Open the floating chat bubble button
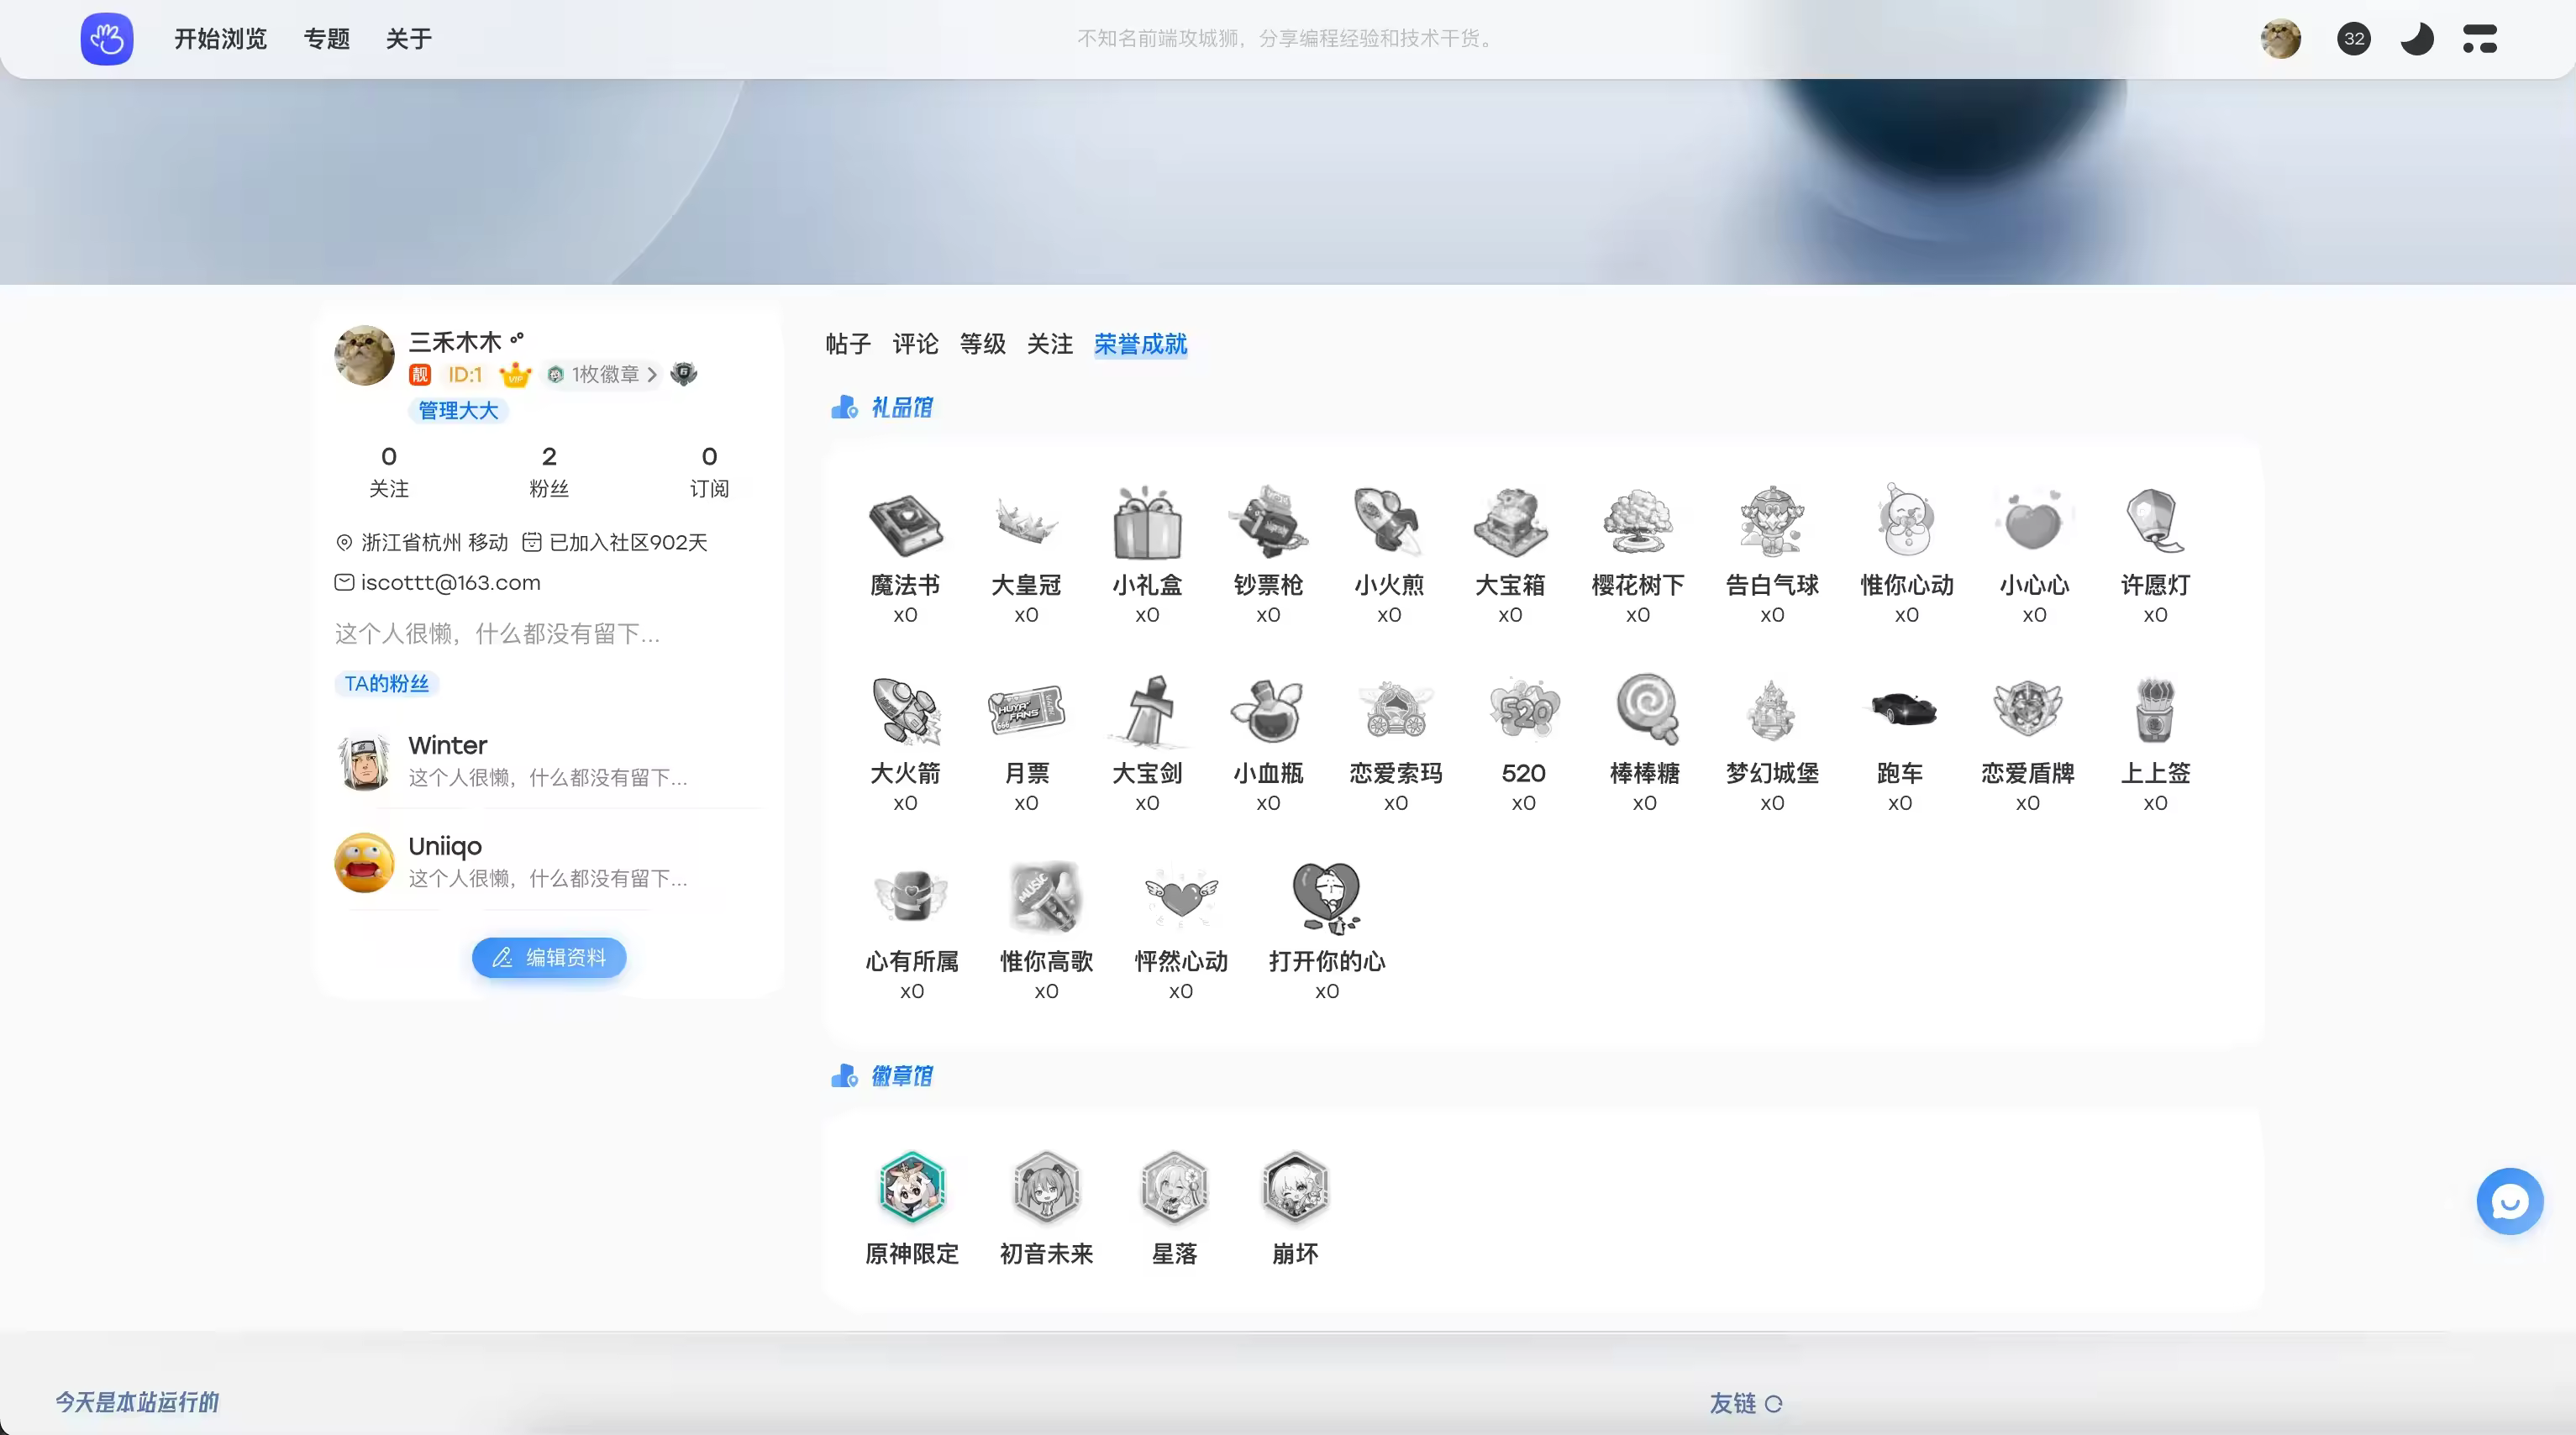The width and height of the screenshot is (2576, 1435). tap(2510, 1202)
